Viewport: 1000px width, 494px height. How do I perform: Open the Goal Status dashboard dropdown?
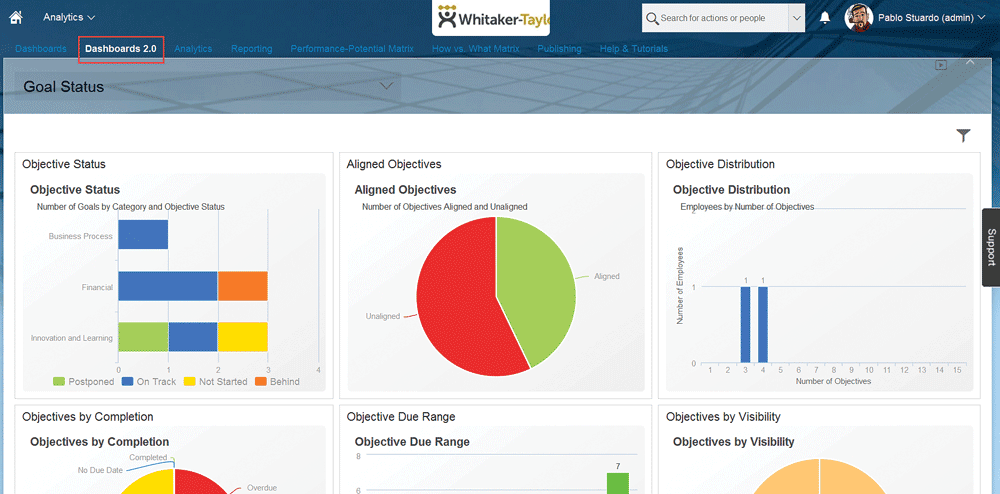(x=386, y=87)
